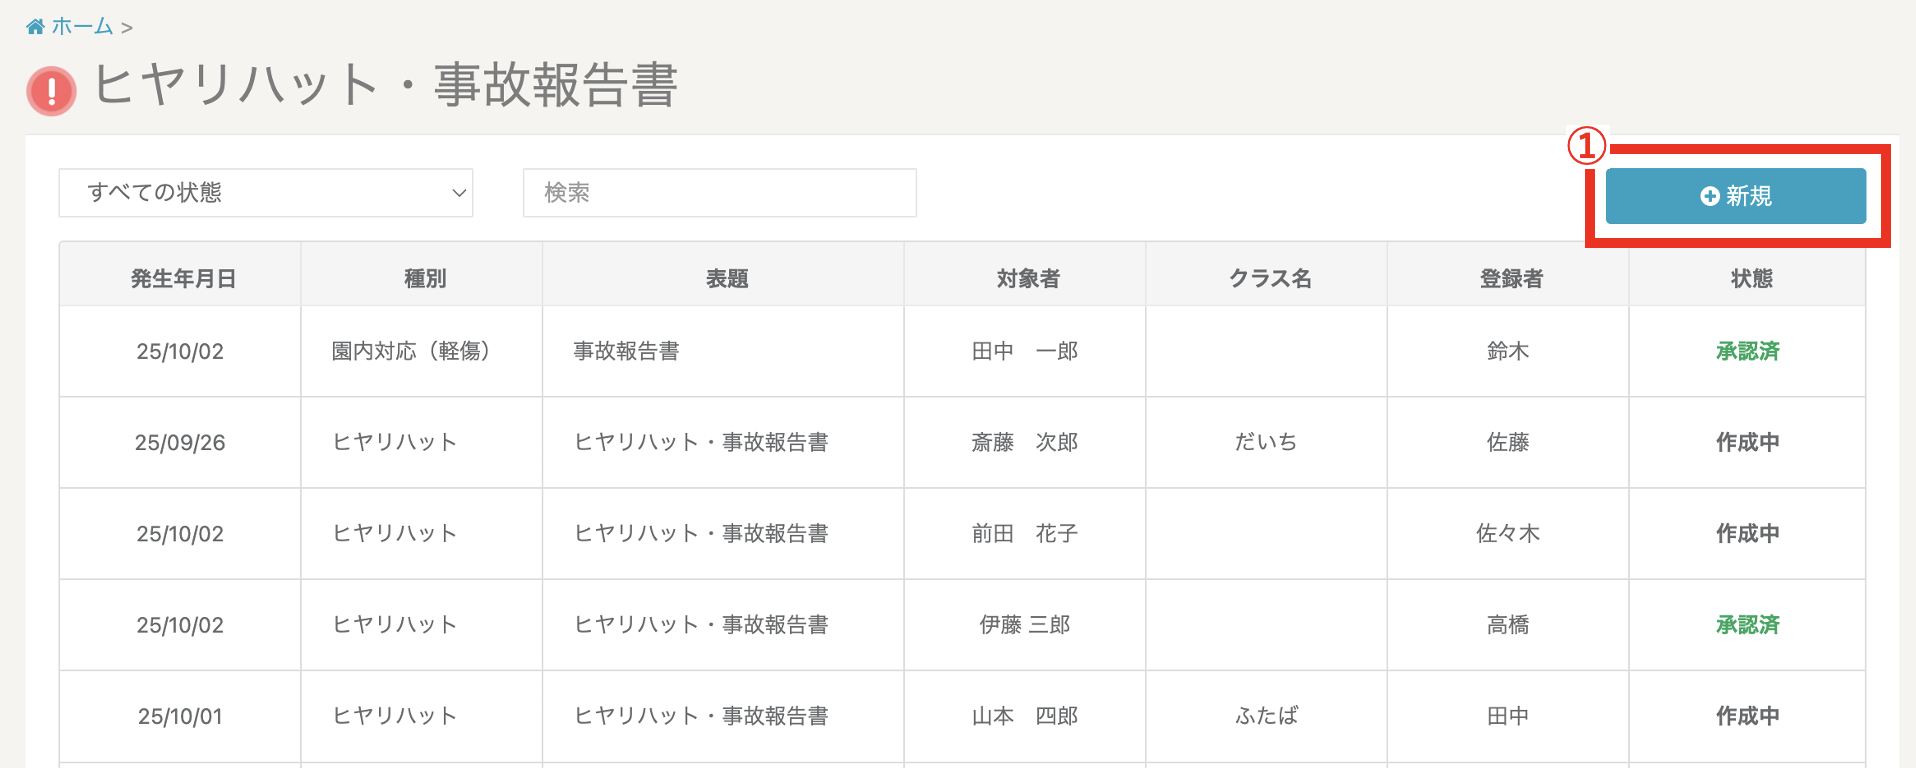This screenshot has width=1916, height=768.
Task: Open the row for 斎藤 次郎
Action: 1024,442
